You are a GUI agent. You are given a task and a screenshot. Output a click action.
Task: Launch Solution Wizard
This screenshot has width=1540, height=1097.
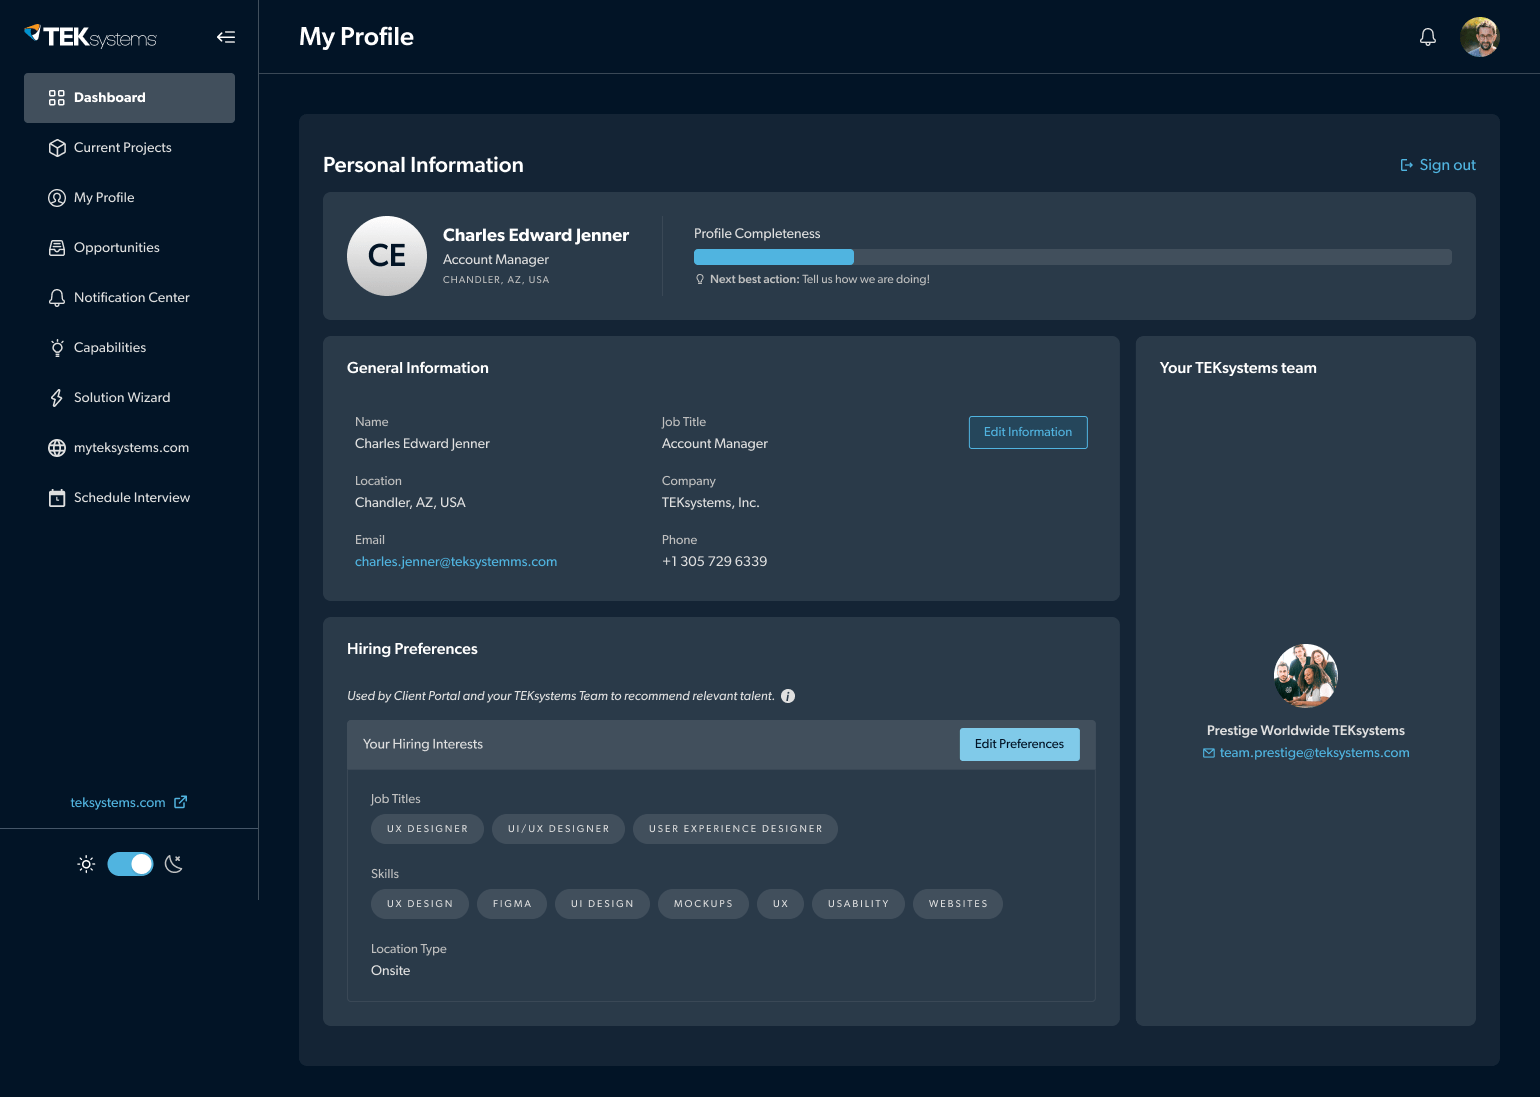point(129,398)
